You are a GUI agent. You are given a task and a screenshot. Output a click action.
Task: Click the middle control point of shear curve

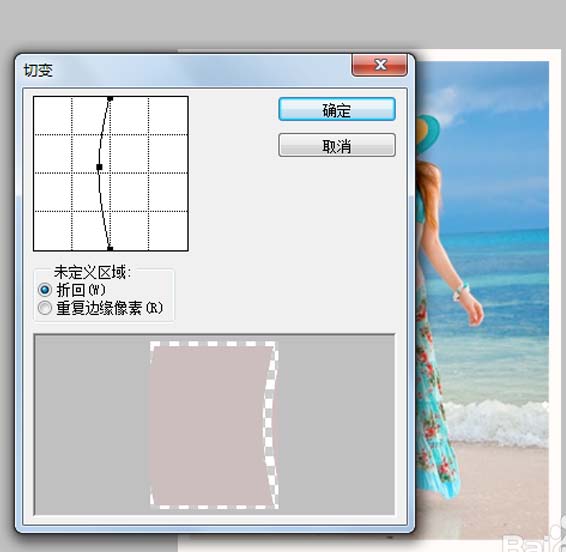pyautogui.click(x=99, y=167)
